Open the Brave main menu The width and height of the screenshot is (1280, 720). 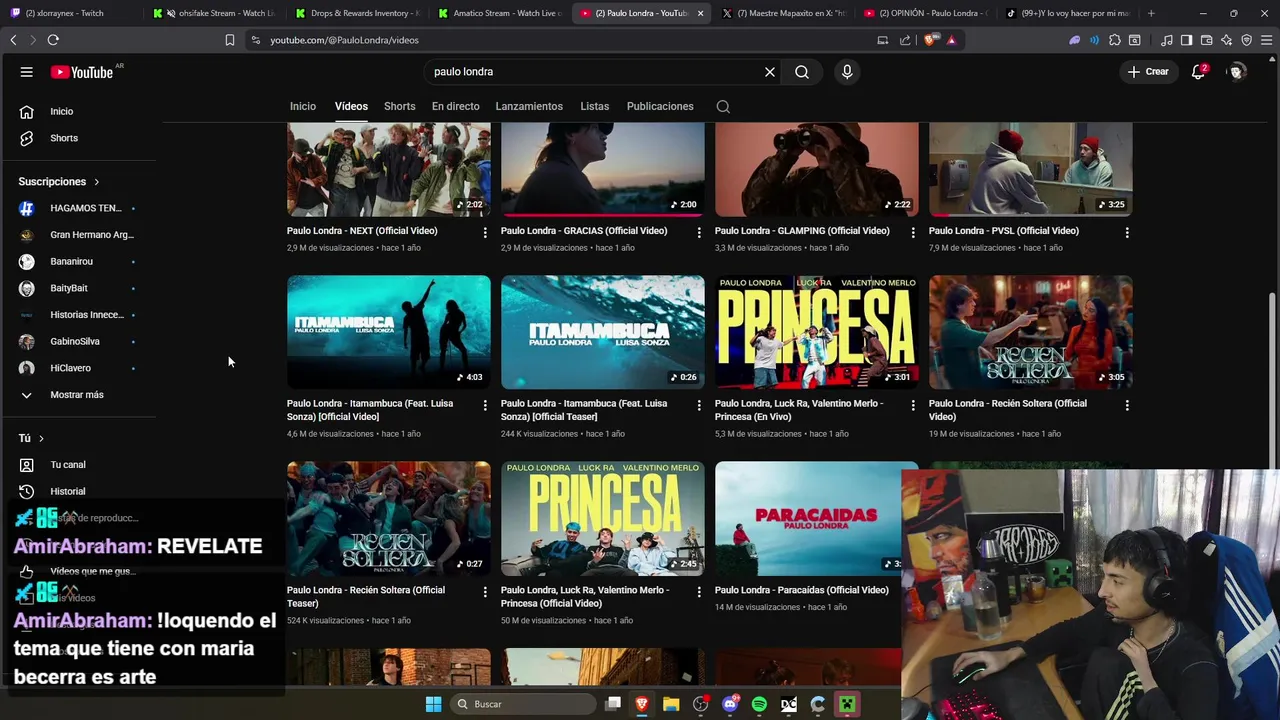[x=1266, y=40]
